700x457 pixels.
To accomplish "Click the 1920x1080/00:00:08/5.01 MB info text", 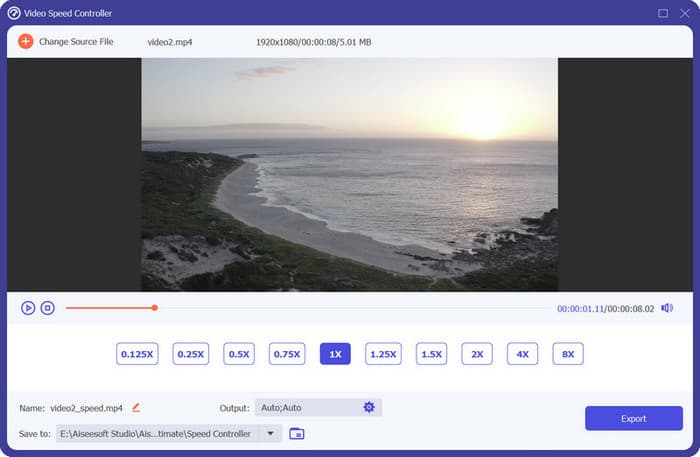I will pos(313,42).
